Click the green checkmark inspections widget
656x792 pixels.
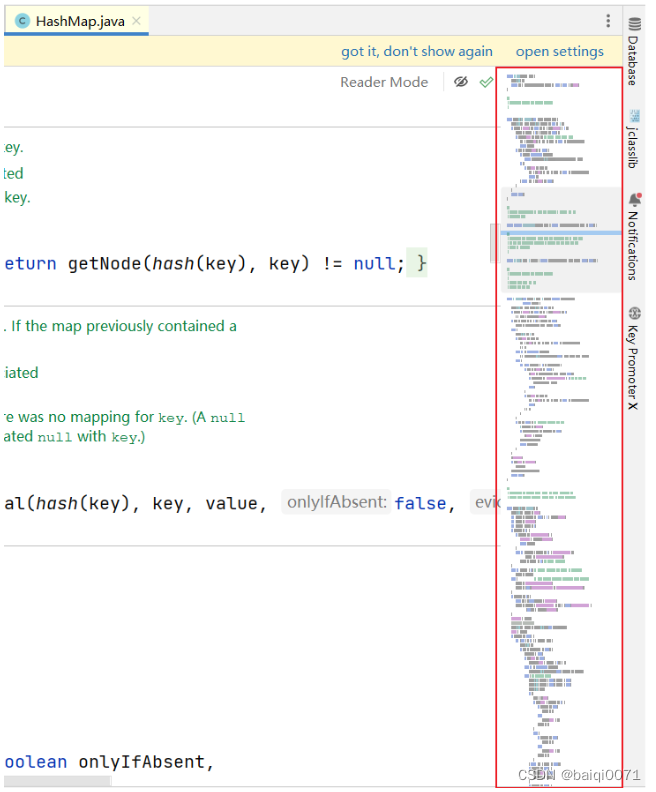[x=486, y=82]
